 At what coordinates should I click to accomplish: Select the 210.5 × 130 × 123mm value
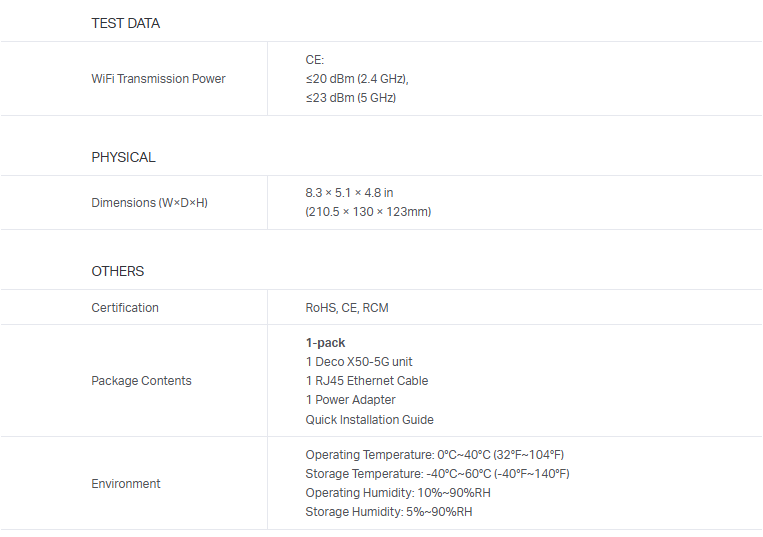click(368, 212)
